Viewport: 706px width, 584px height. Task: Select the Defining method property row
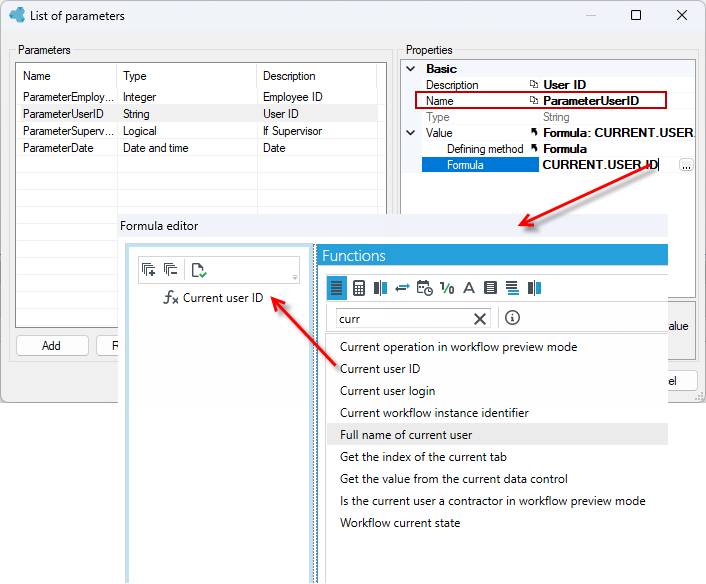(558, 149)
